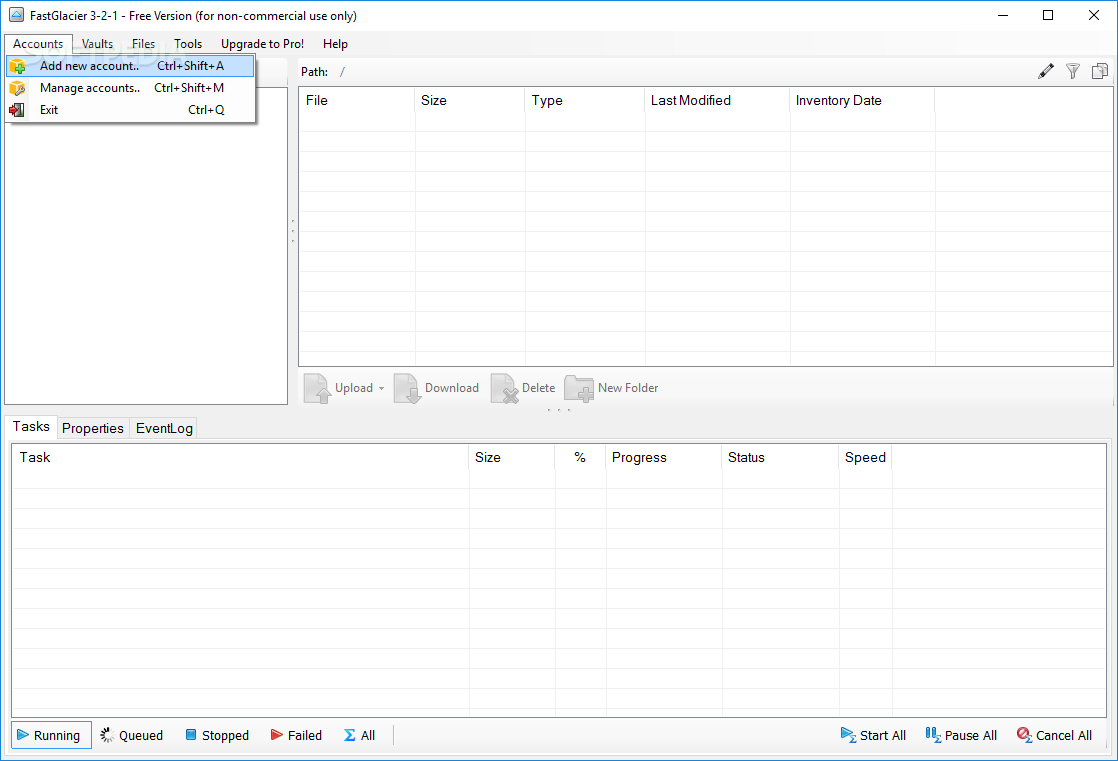Switch to the Properties tab
The width and height of the screenshot is (1118, 761).
click(93, 428)
